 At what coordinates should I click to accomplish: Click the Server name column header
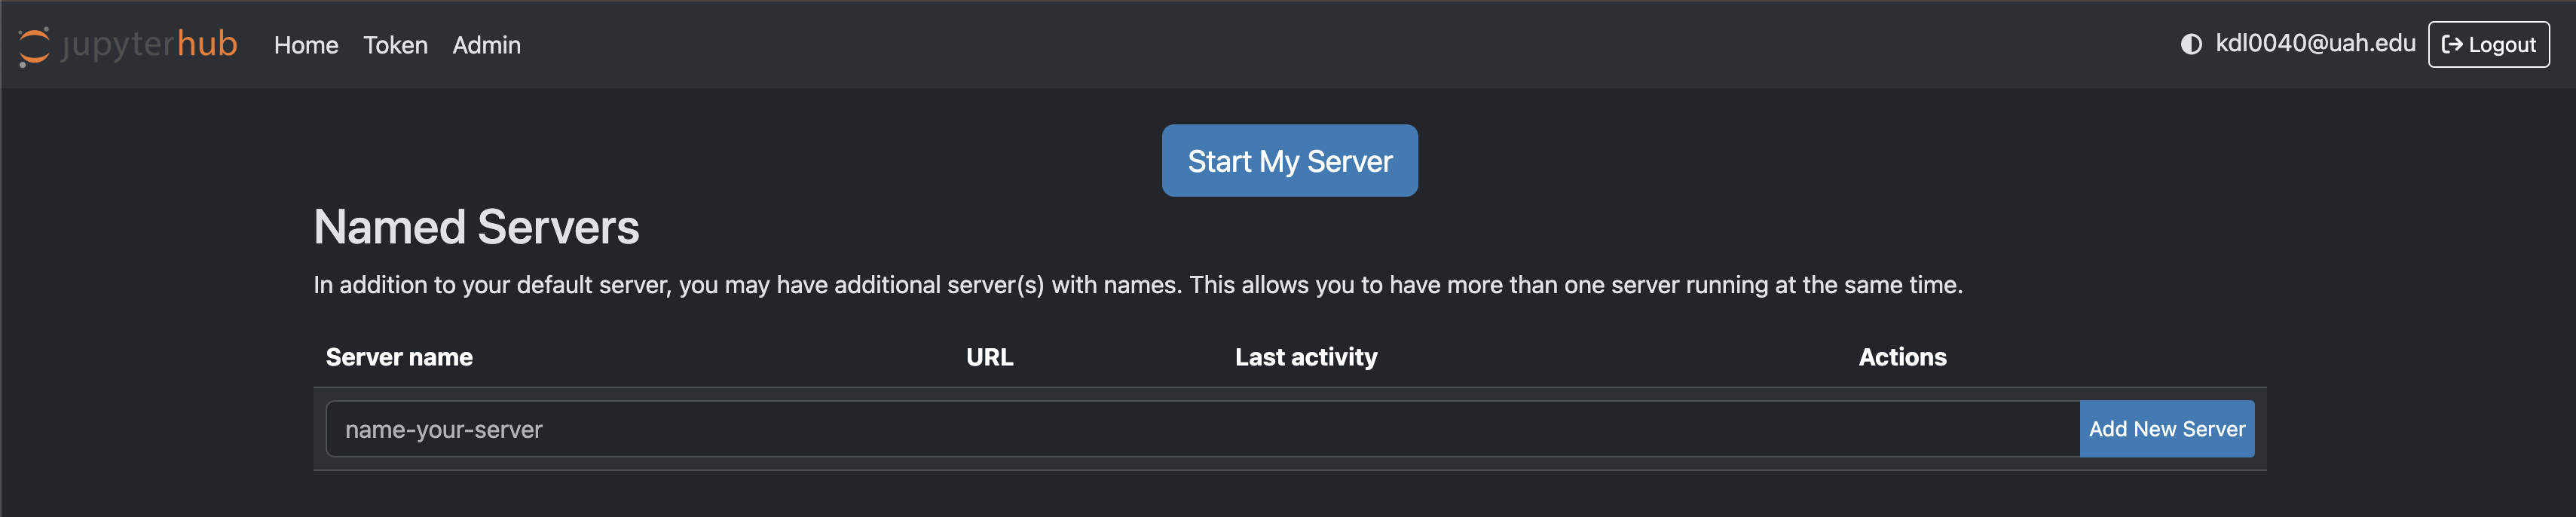(399, 357)
